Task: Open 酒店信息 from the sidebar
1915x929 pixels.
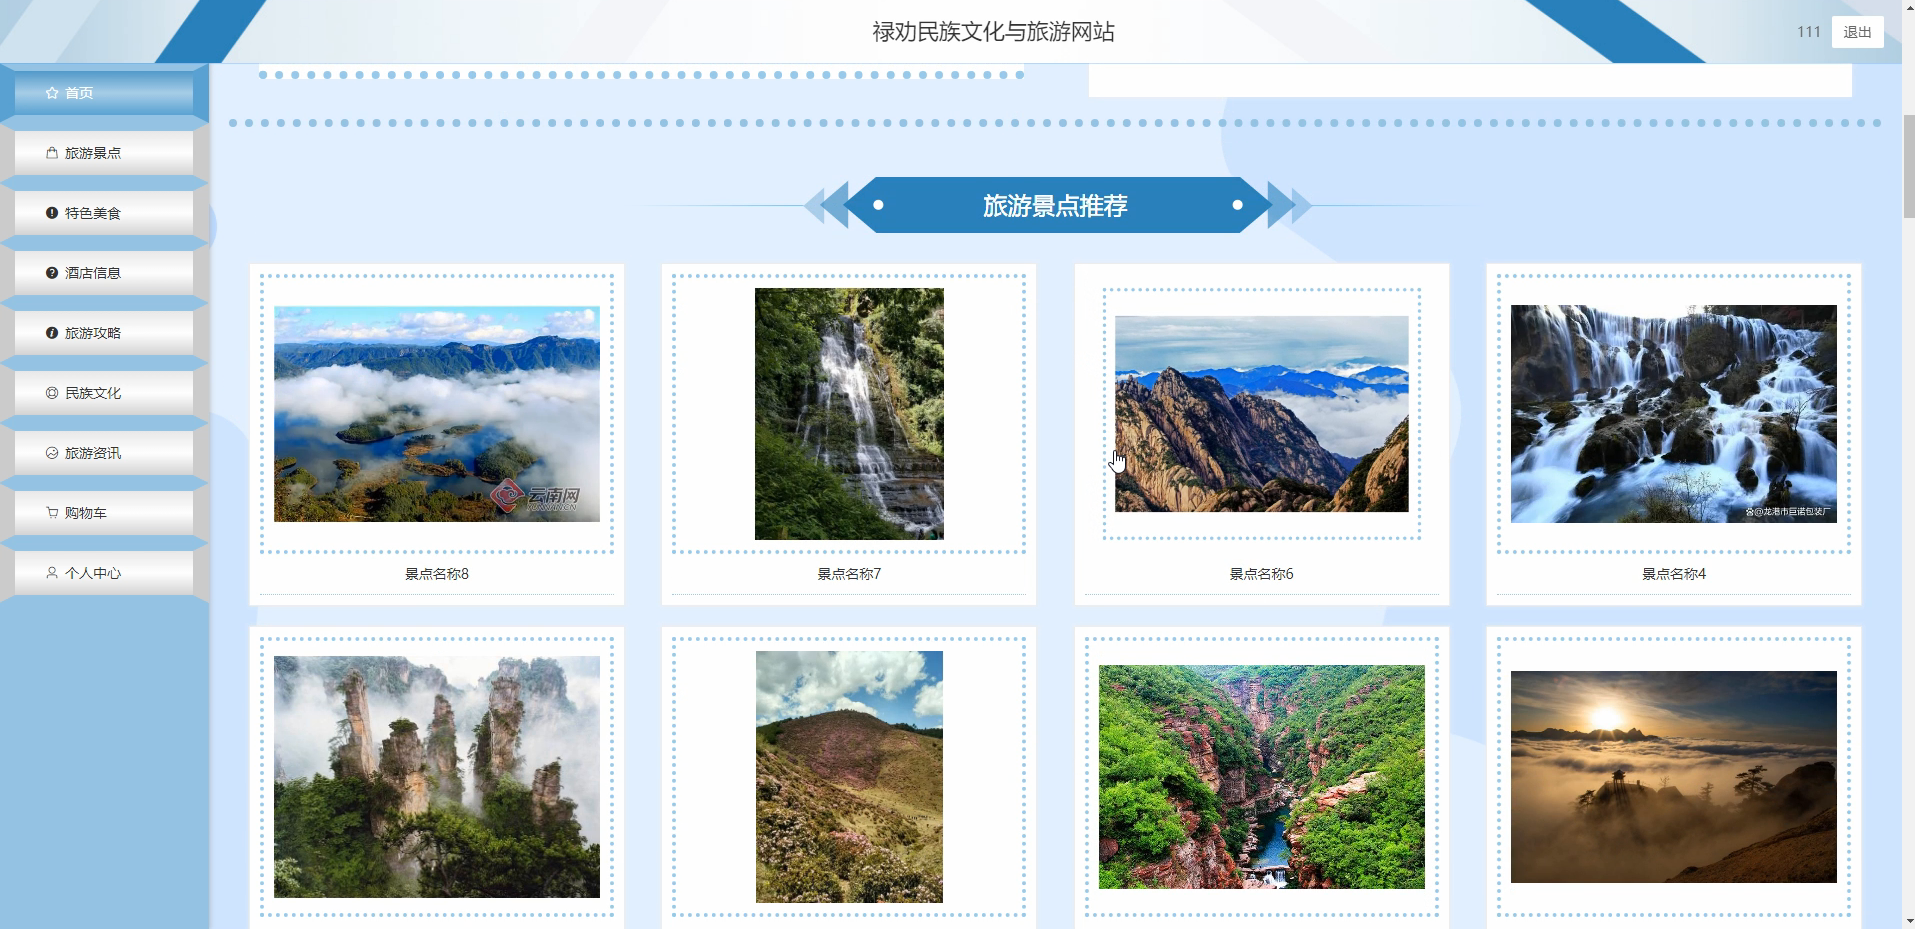Action: (104, 273)
